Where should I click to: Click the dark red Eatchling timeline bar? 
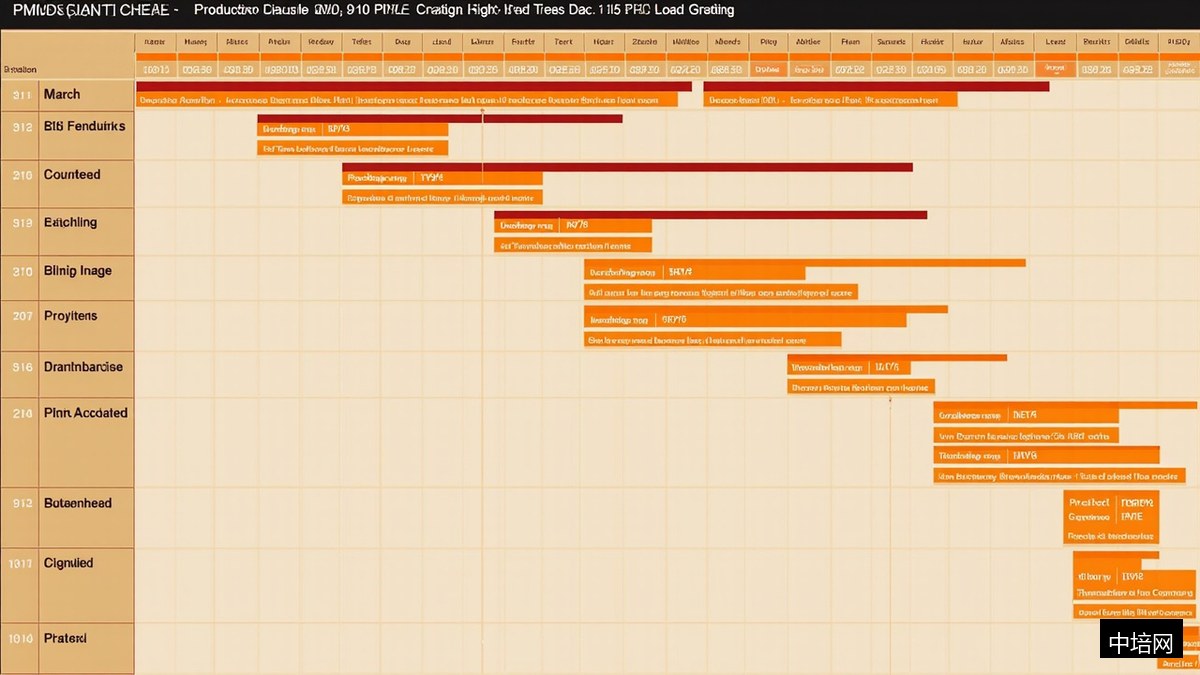[710, 215]
